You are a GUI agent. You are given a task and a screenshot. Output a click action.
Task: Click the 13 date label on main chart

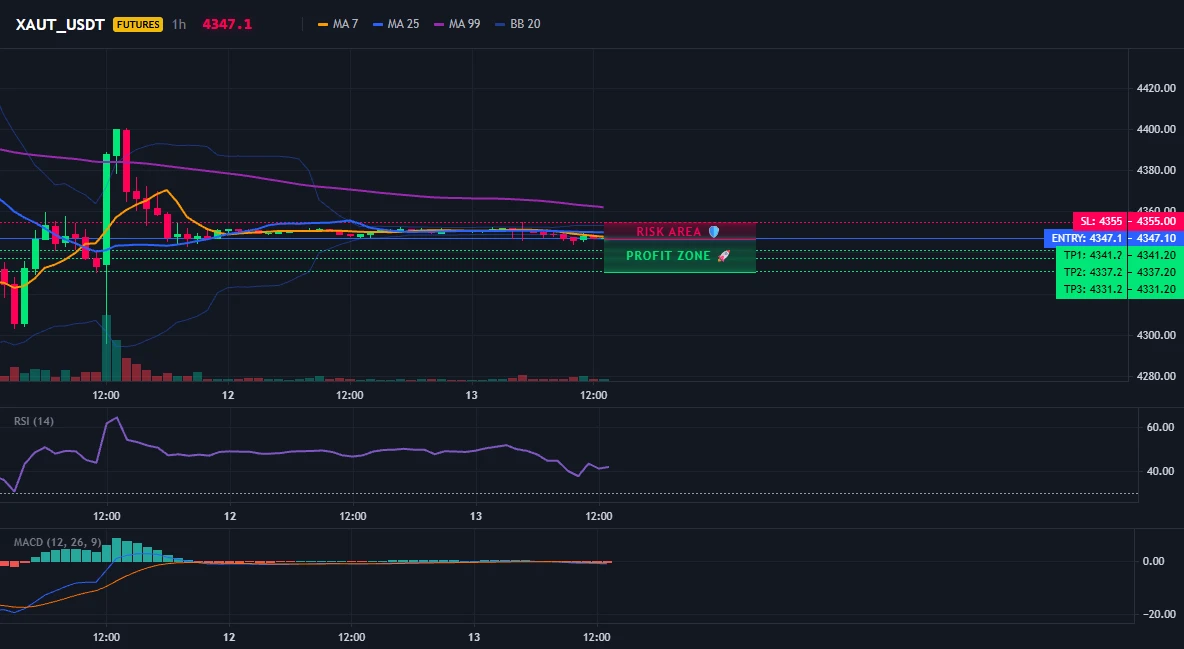[x=472, y=395]
